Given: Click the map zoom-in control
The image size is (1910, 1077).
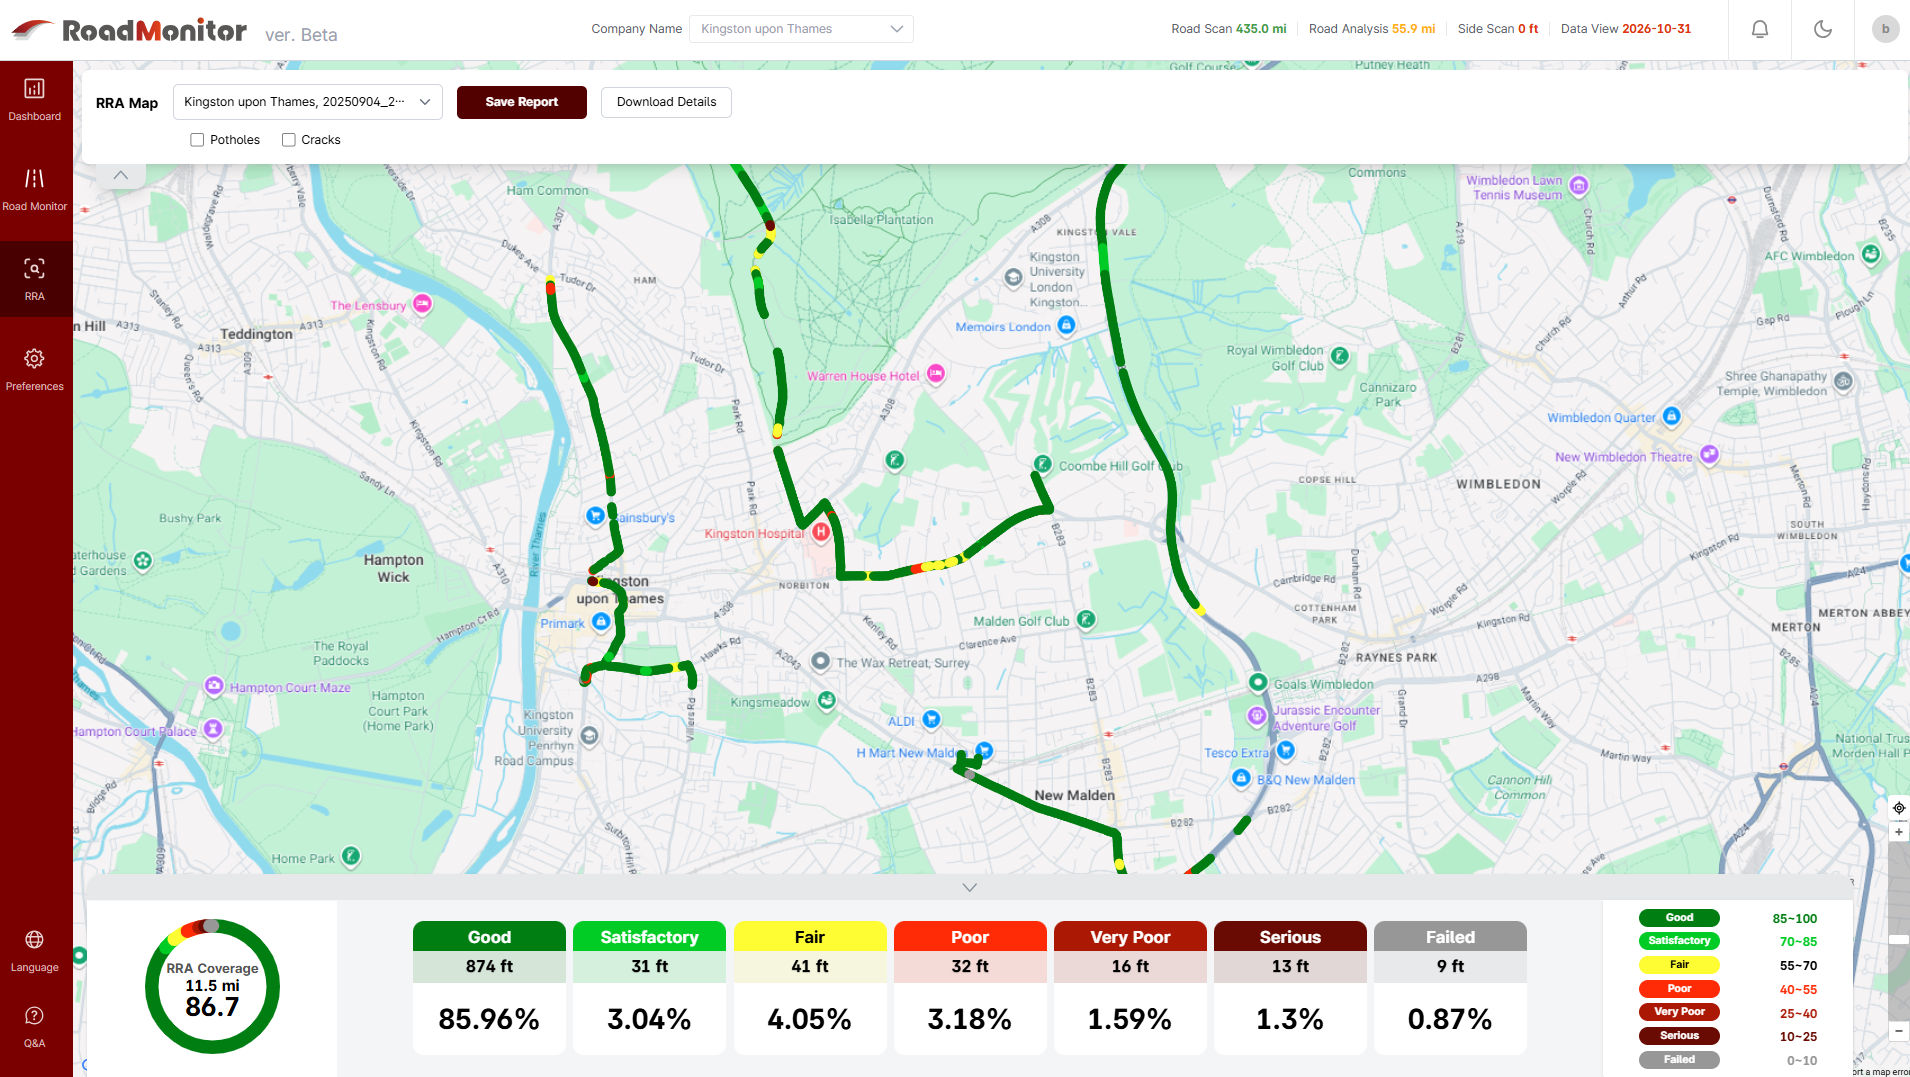Looking at the screenshot, I should click(x=1897, y=831).
